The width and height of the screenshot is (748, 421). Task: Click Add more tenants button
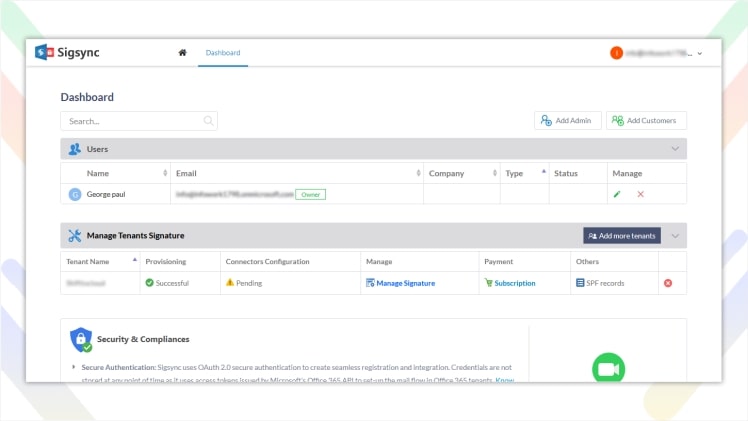622,236
